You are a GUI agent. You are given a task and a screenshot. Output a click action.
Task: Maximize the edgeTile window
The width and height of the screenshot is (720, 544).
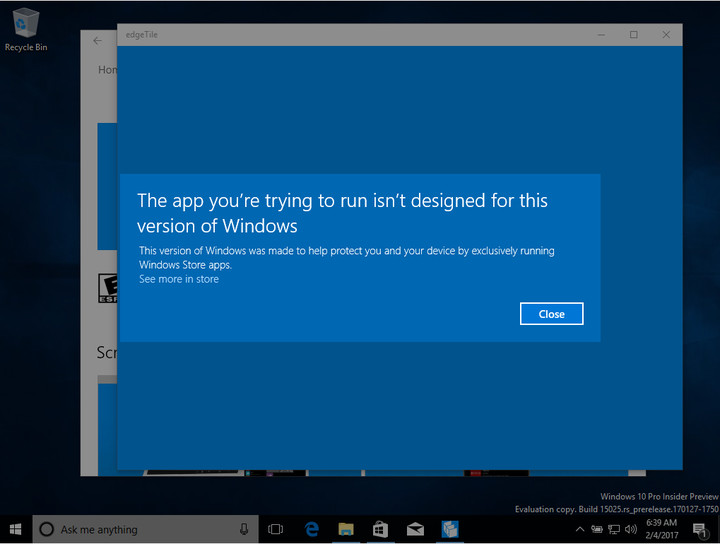[x=633, y=35]
